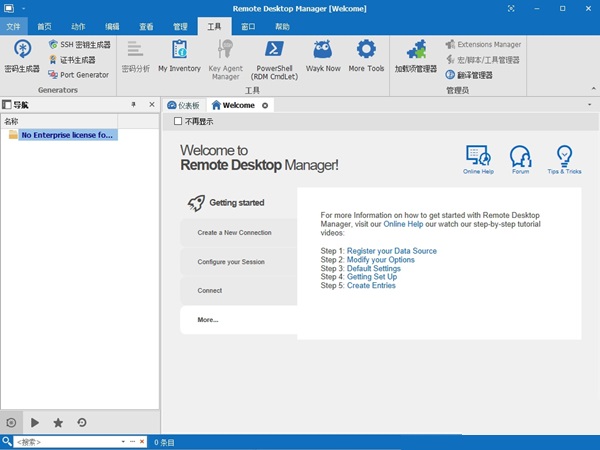Click the Register your Data Source link
This screenshot has height=450, width=600.
(391, 251)
